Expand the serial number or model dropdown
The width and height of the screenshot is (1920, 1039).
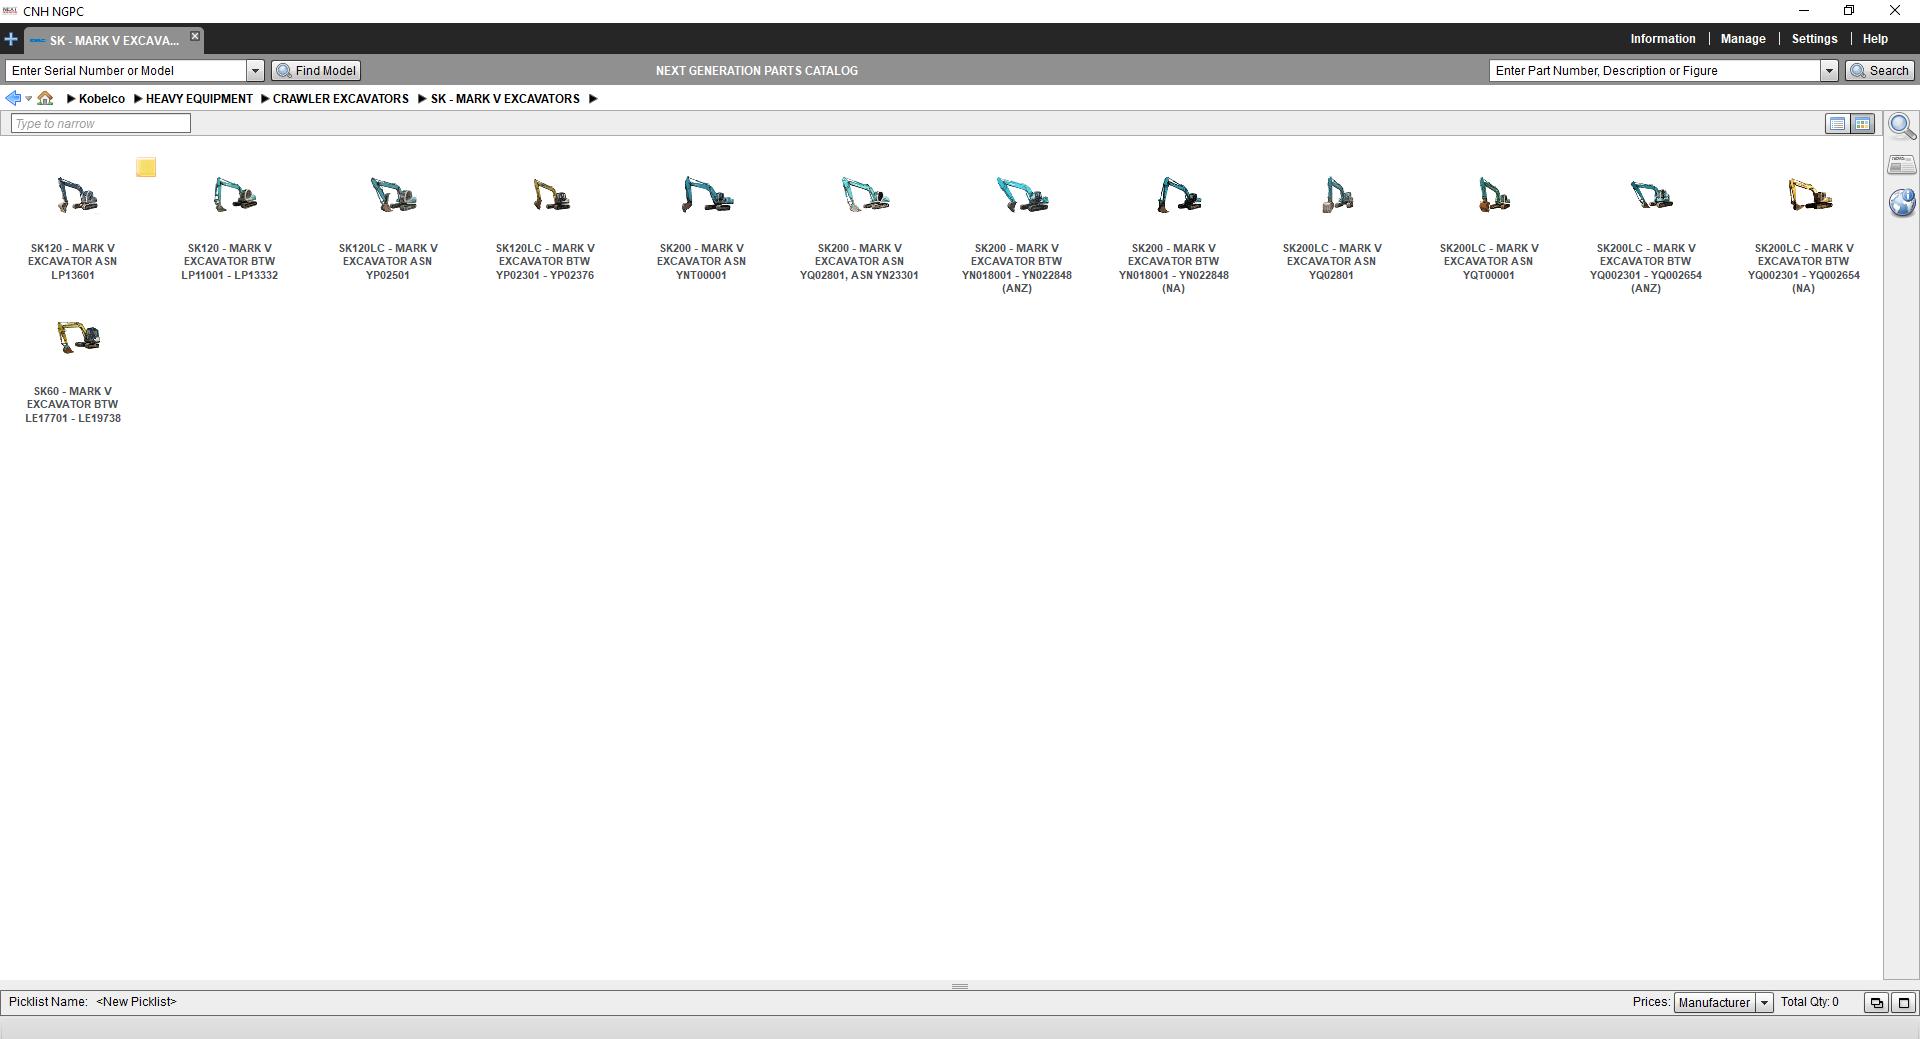[x=255, y=71]
